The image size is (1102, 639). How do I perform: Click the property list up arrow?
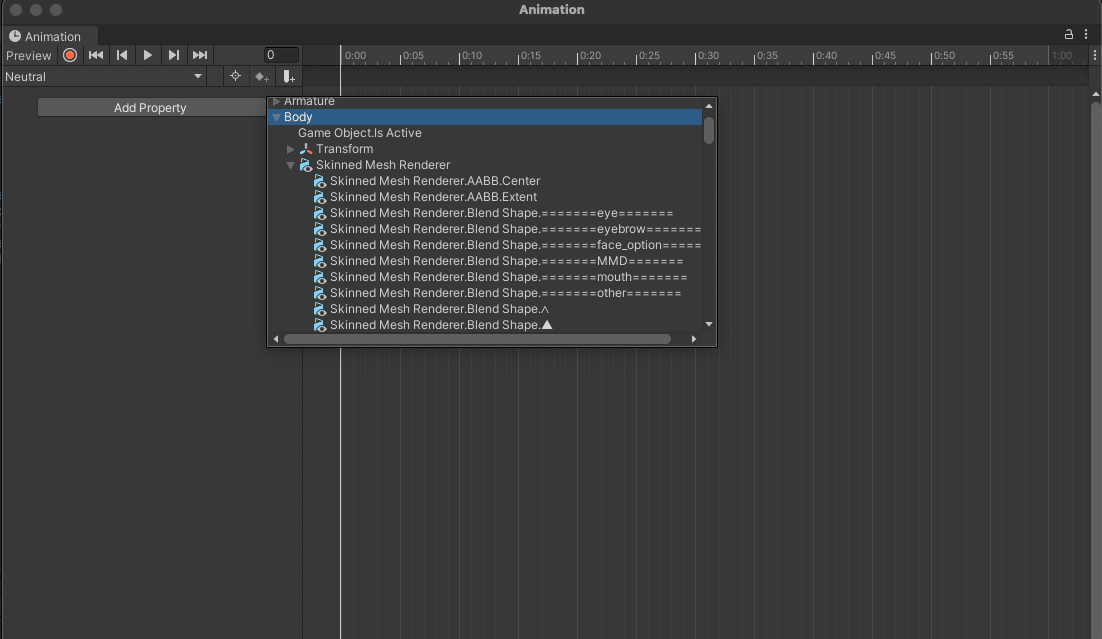click(x=708, y=106)
